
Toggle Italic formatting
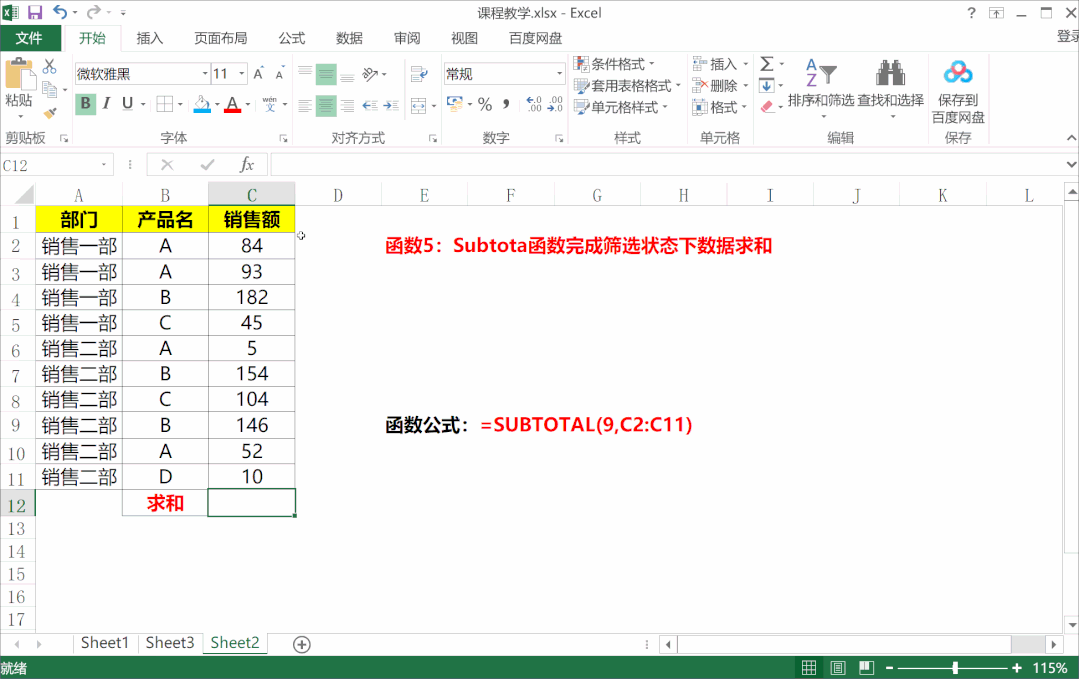[x=107, y=104]
